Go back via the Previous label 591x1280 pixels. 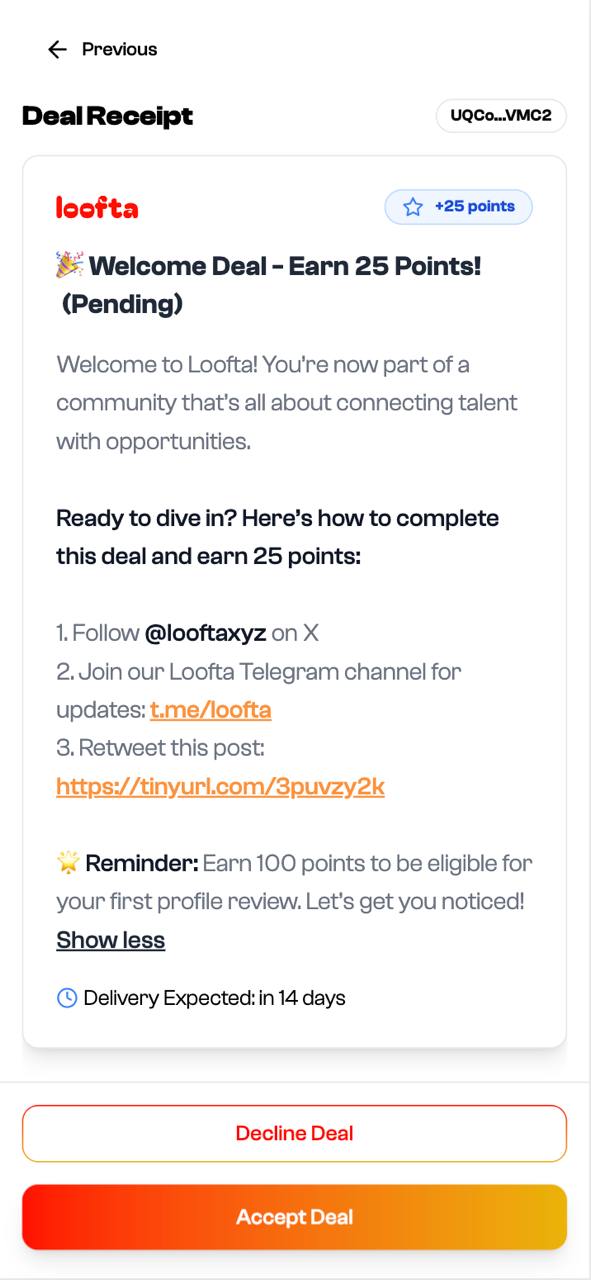[119, 49]
